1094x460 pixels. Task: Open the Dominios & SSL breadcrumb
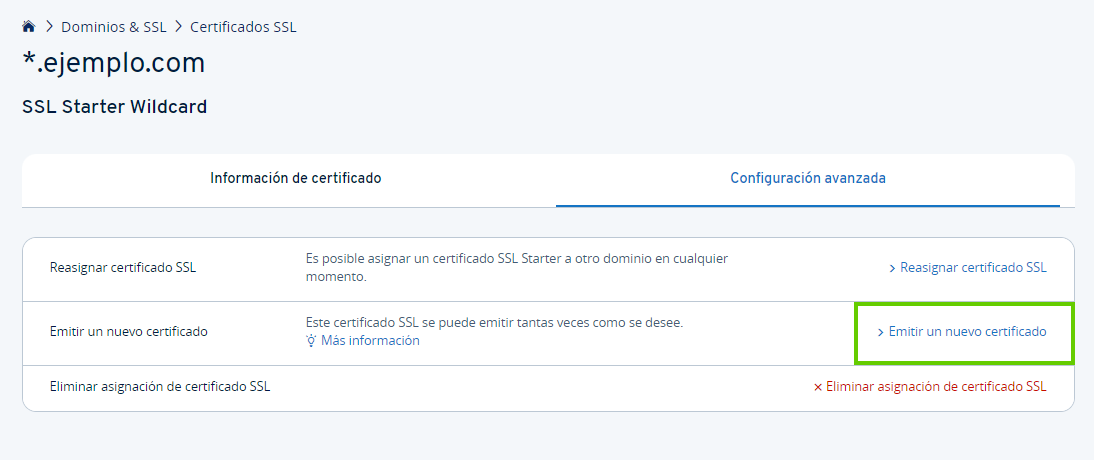click(113, 27)
